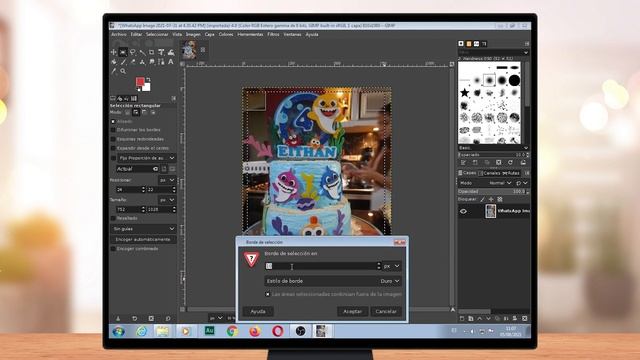The width and height of the screenshot is (640, 360).
Task: Save tool preset icon in tool options
Action: [x=118, y=318]
